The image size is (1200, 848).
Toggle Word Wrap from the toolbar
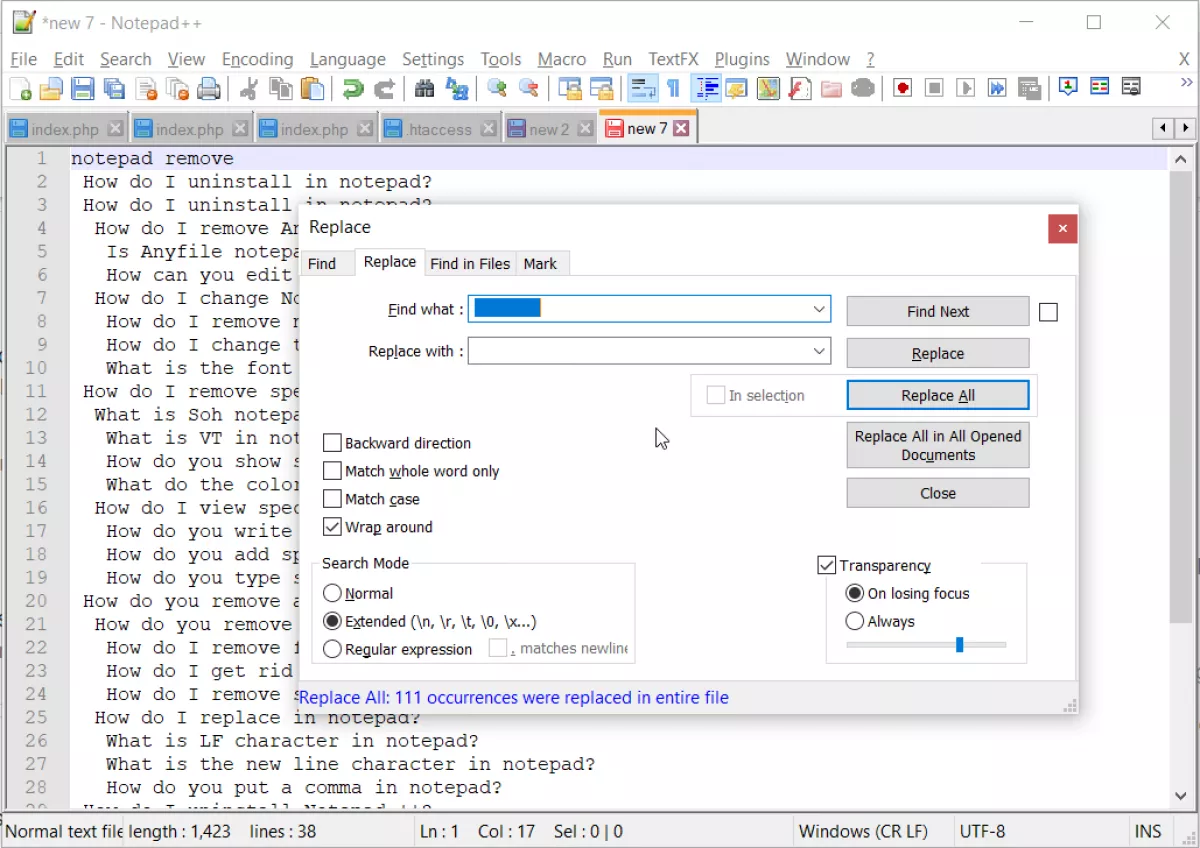(643, 88)
